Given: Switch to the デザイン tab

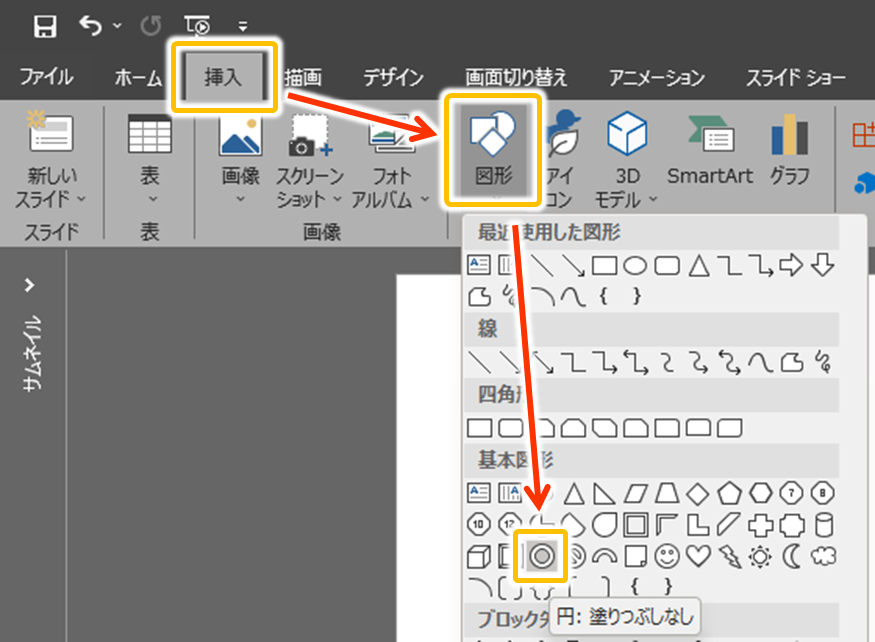Looking at the screenshot, I should [x=393, y=78].
